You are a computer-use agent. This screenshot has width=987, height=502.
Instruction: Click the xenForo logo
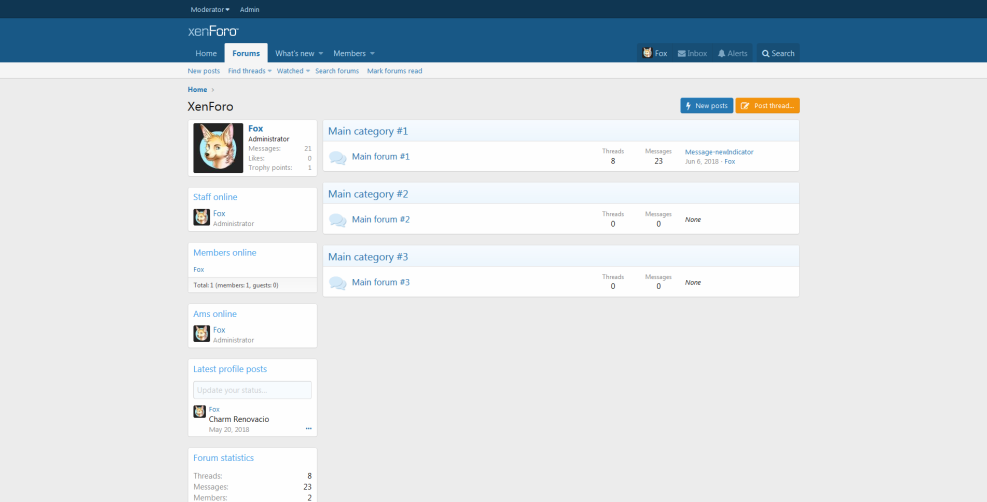click(212, 31)
